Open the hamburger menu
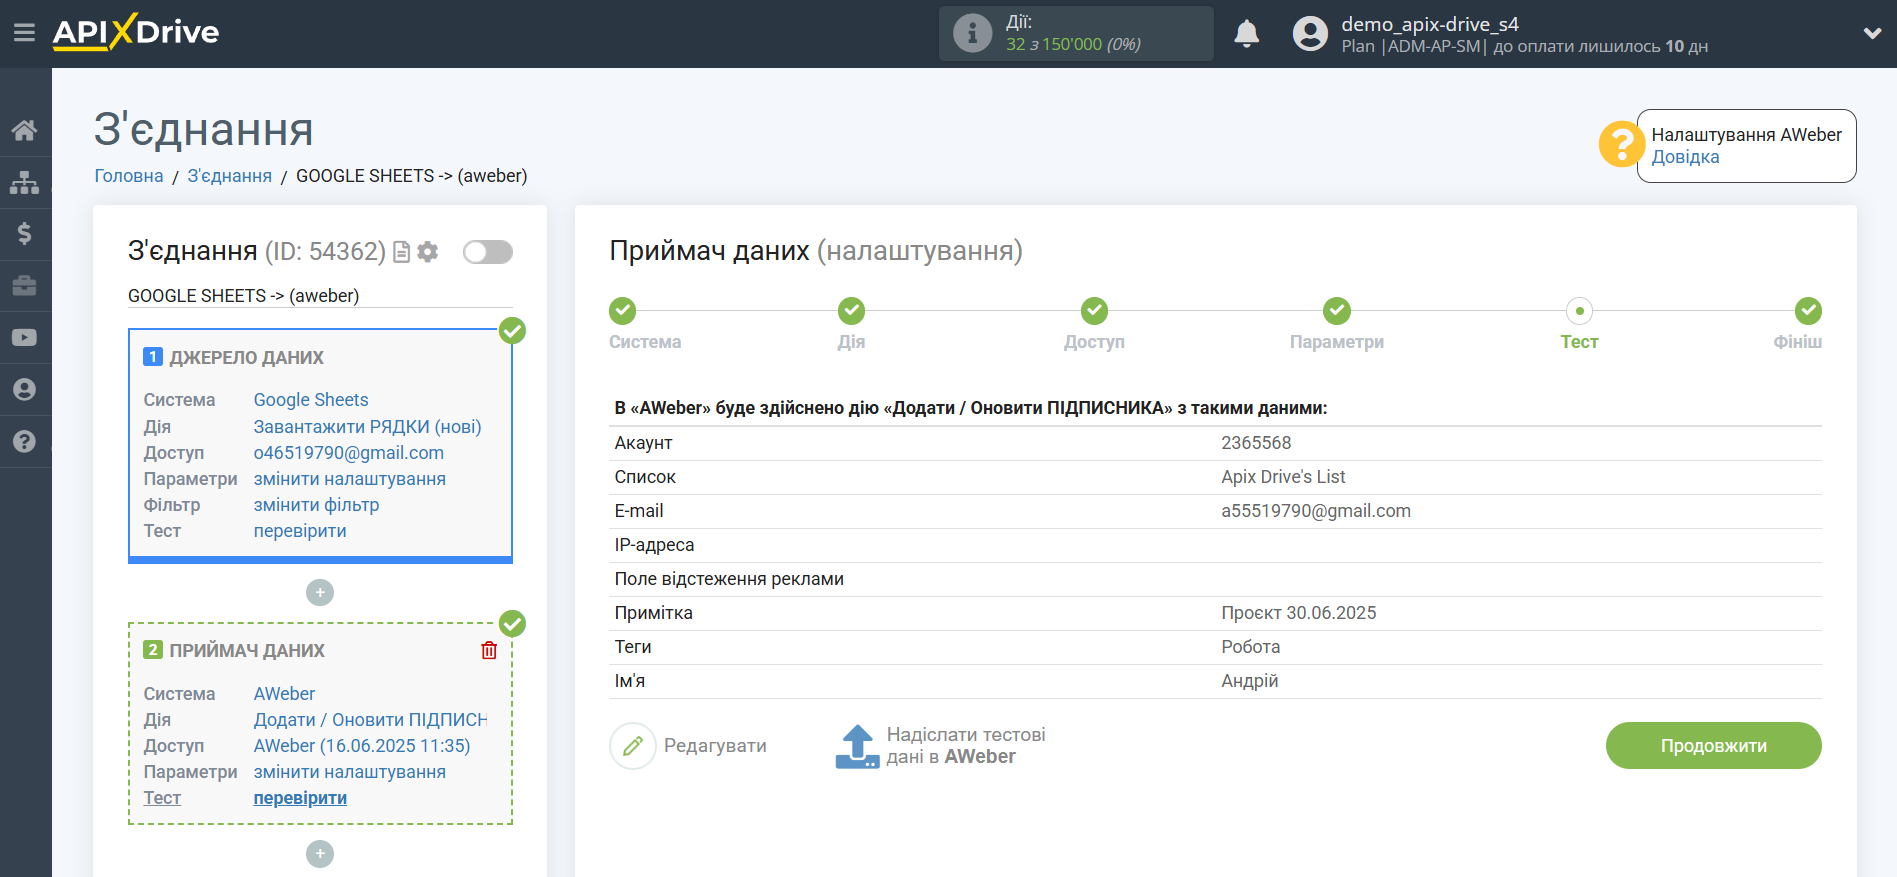This screenshot has width=1897, height=877. coord(24,33)
